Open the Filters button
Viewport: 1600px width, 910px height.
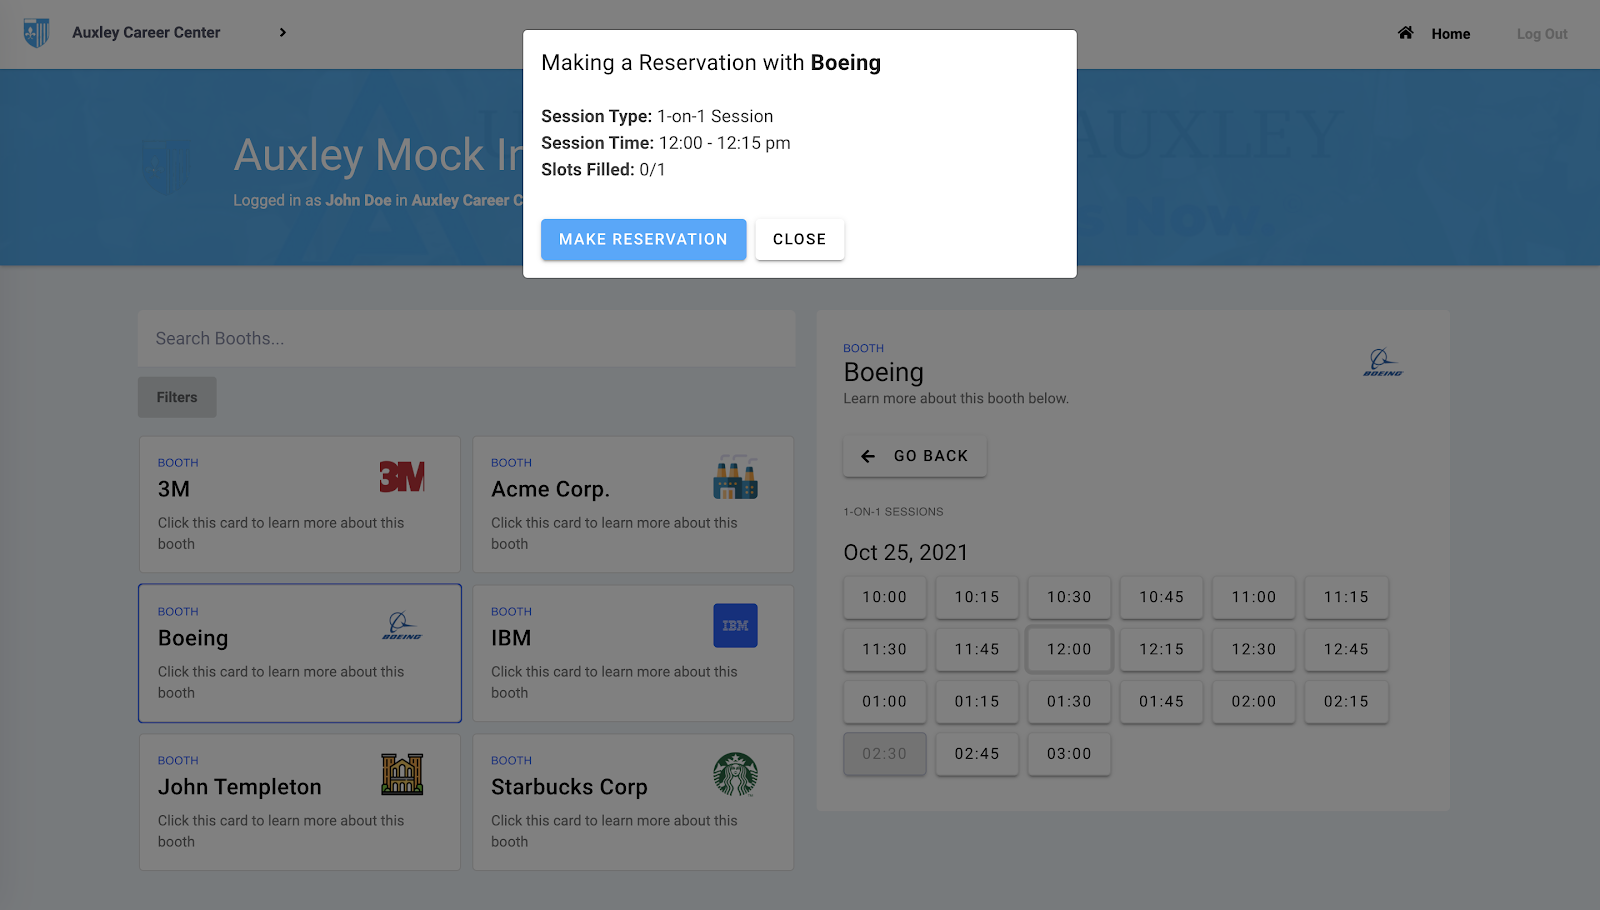(x=177, y=397)
